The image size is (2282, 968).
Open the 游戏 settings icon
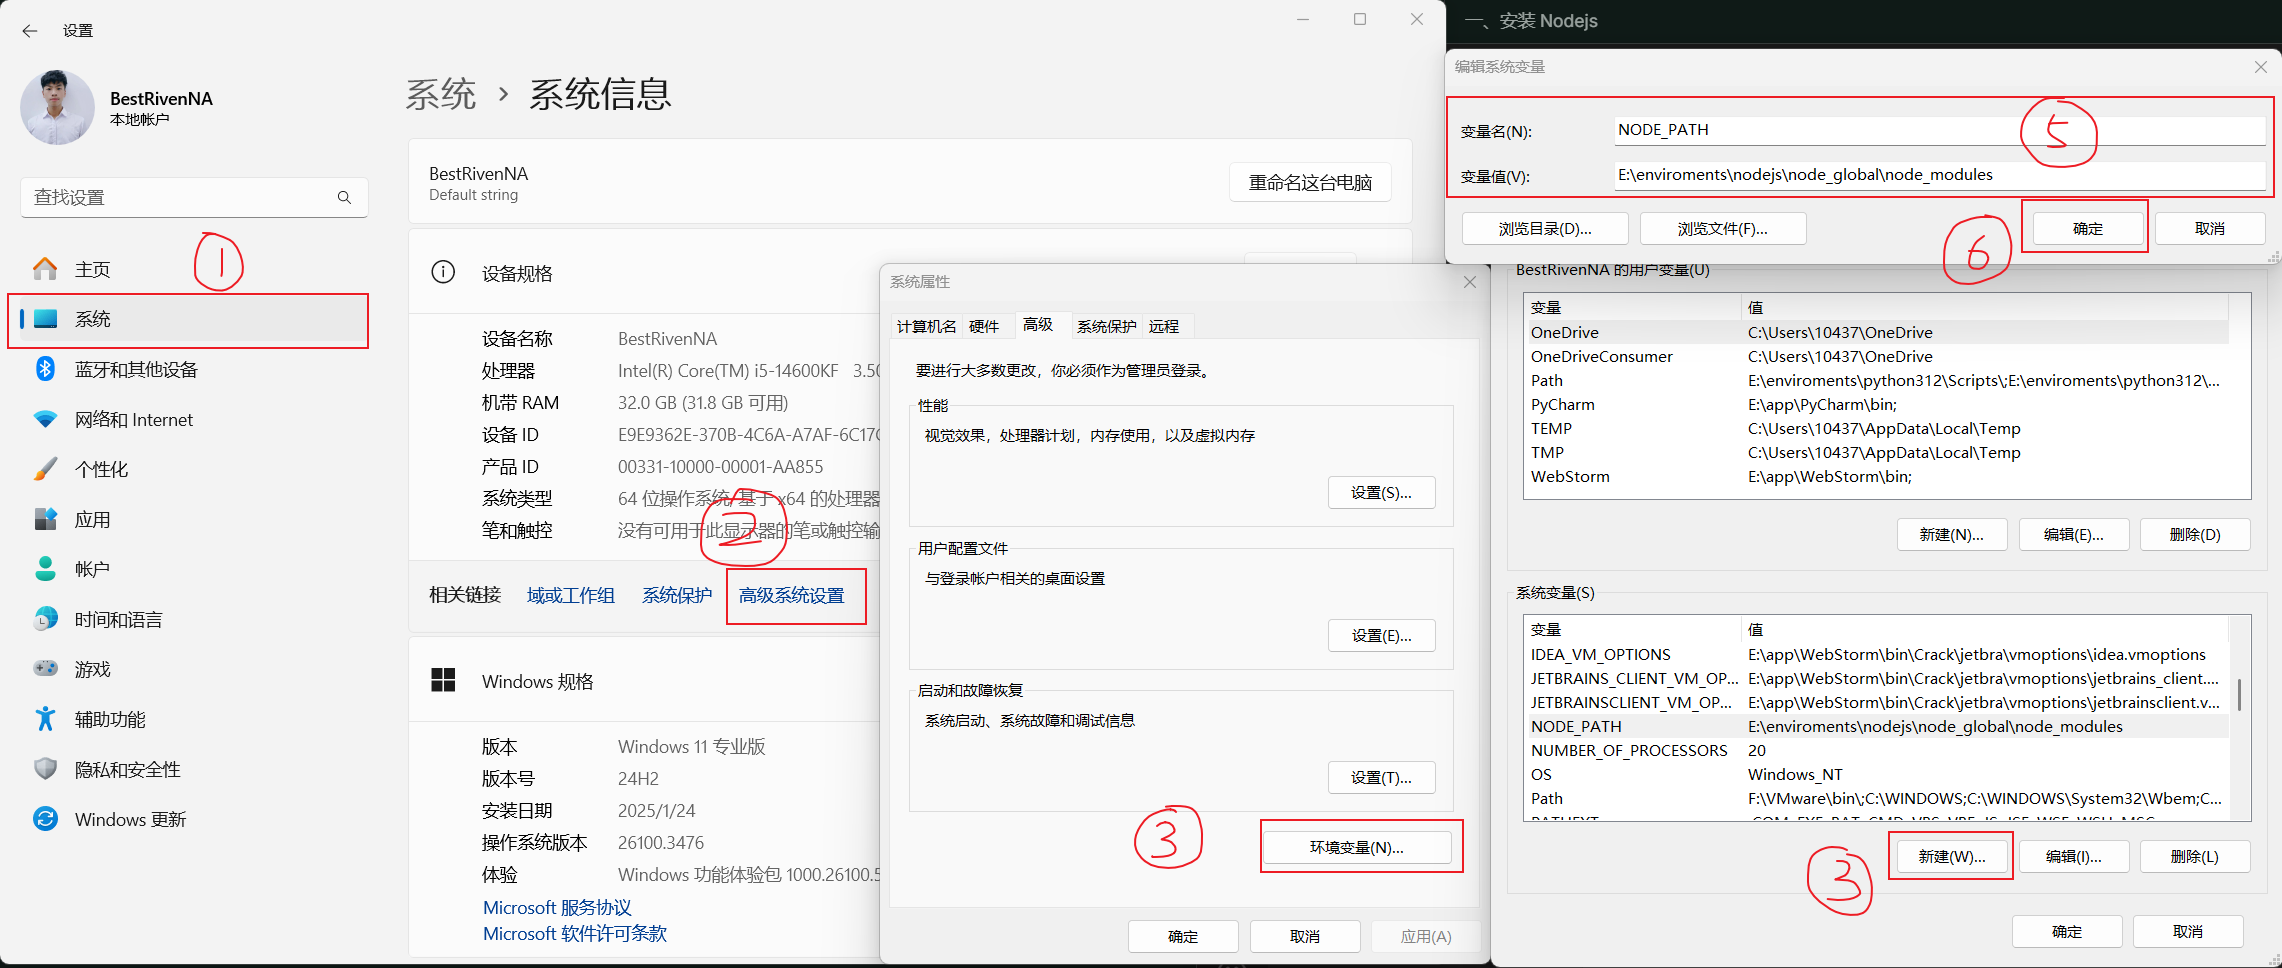point(45,668)
